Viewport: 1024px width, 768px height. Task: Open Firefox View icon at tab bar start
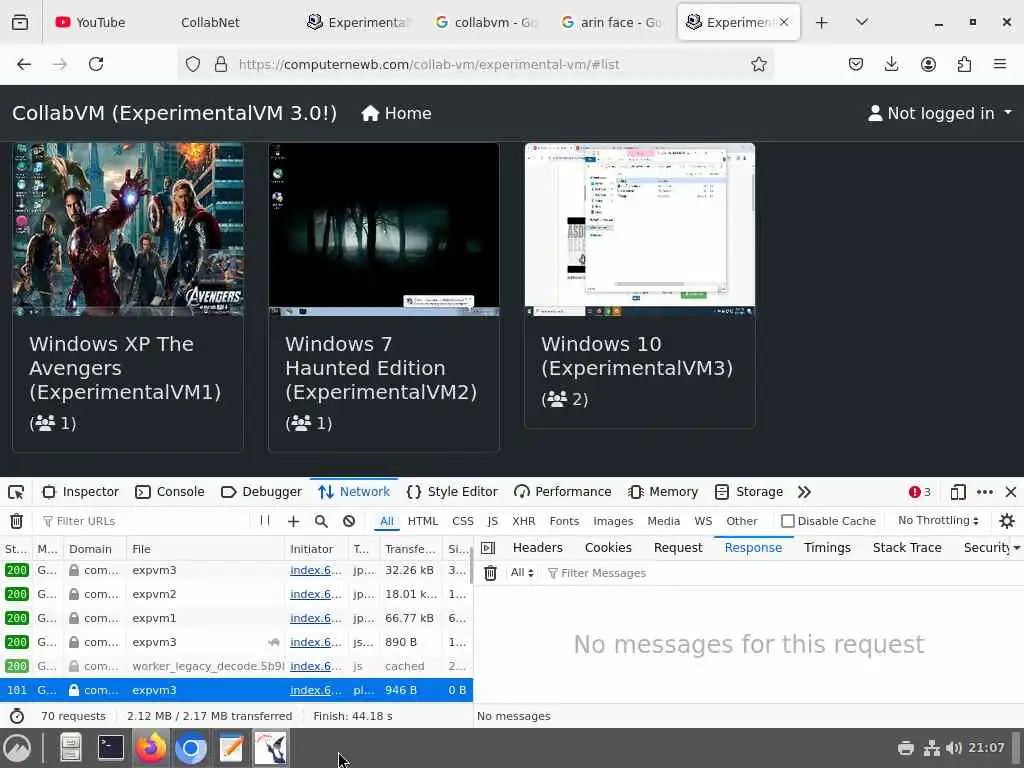tap(20, 22)
